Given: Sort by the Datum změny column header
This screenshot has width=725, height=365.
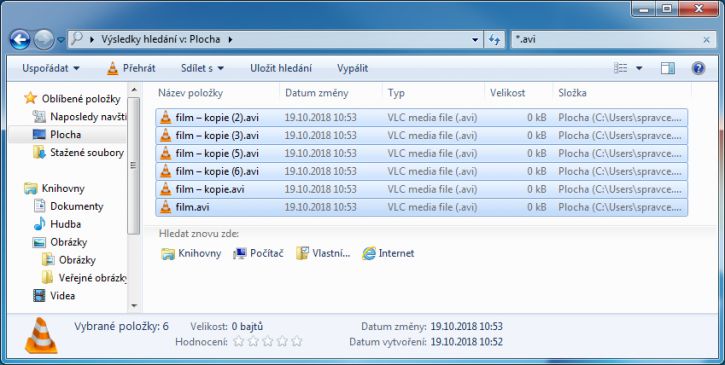Looking at the screenshot, I should pos(317,93).
